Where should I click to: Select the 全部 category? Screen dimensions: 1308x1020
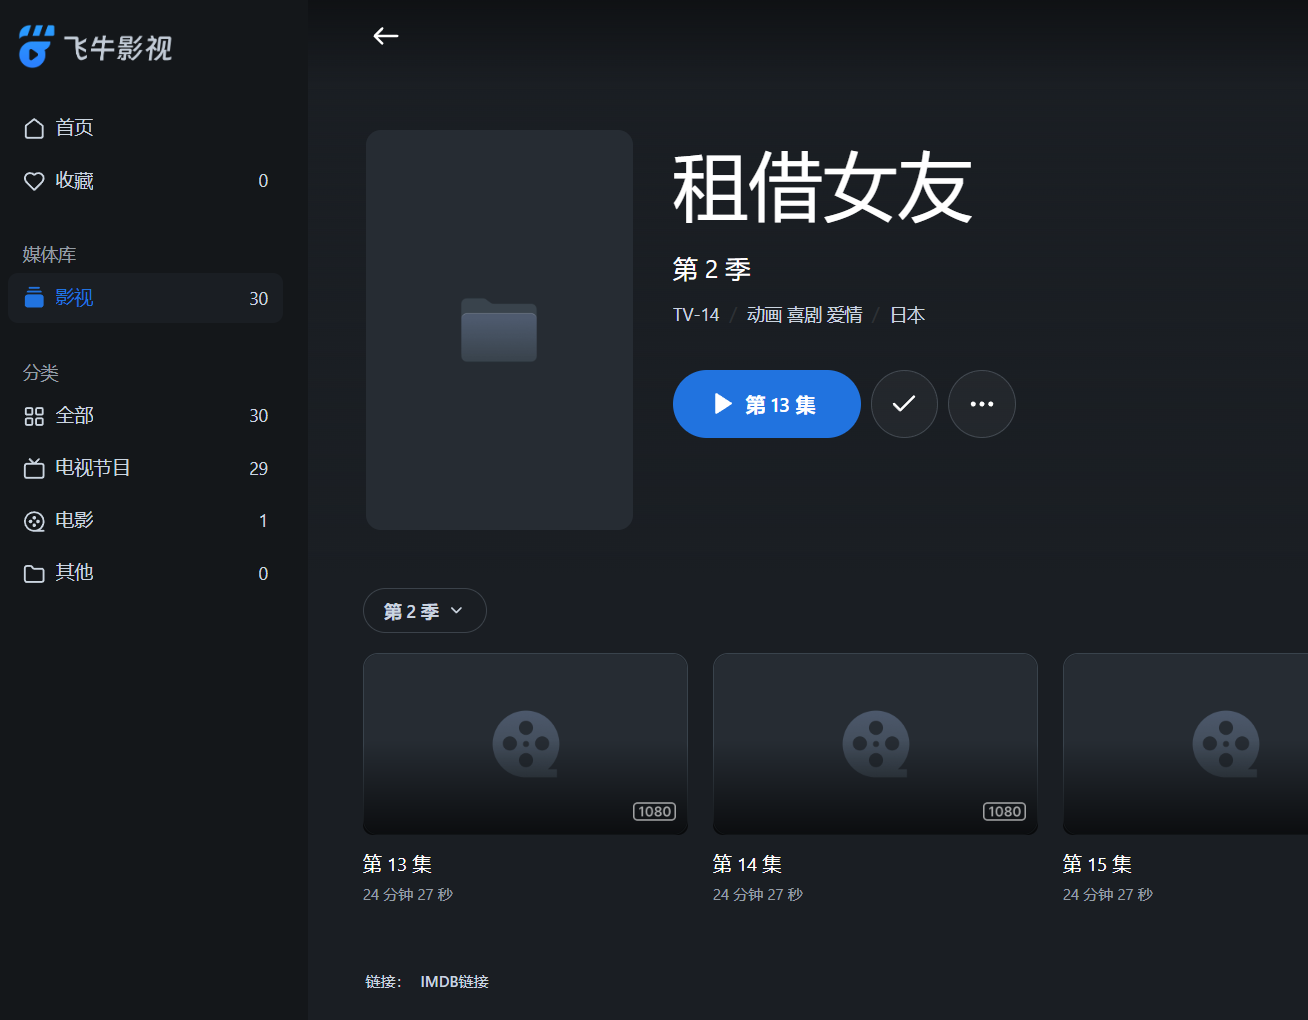click(x=145, y=416)
